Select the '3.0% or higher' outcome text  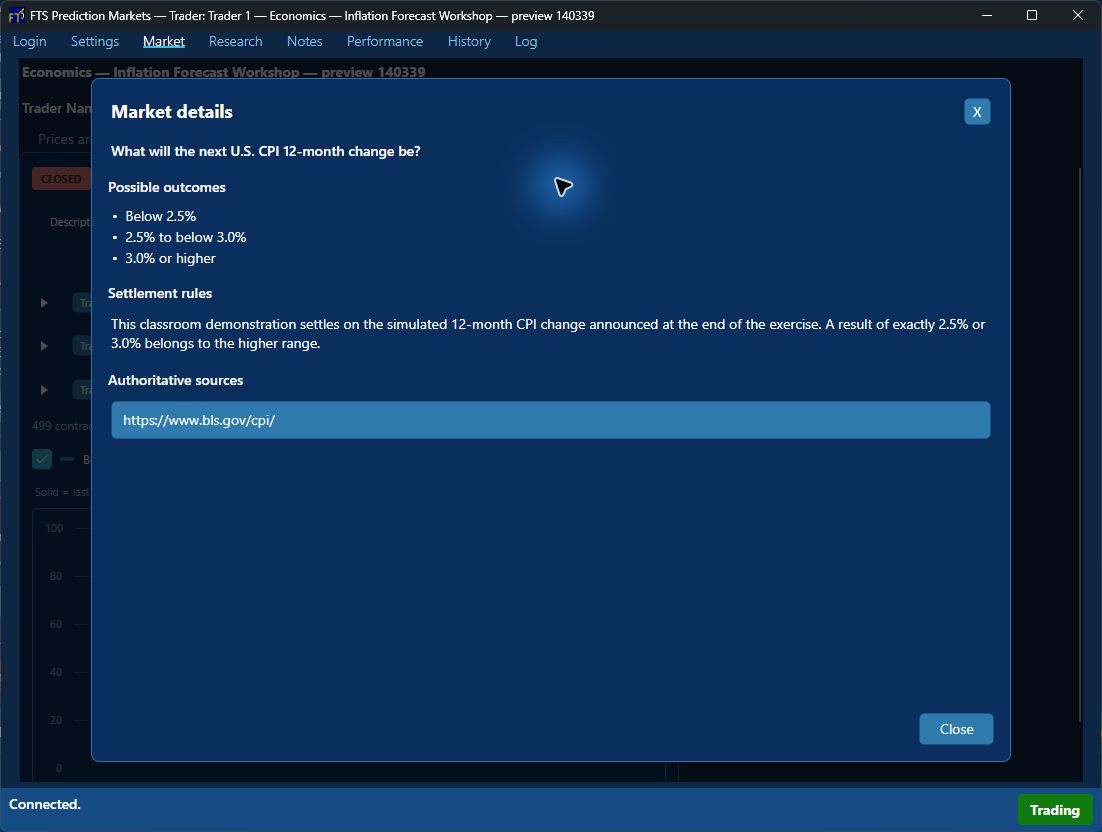tap(170, 259)
